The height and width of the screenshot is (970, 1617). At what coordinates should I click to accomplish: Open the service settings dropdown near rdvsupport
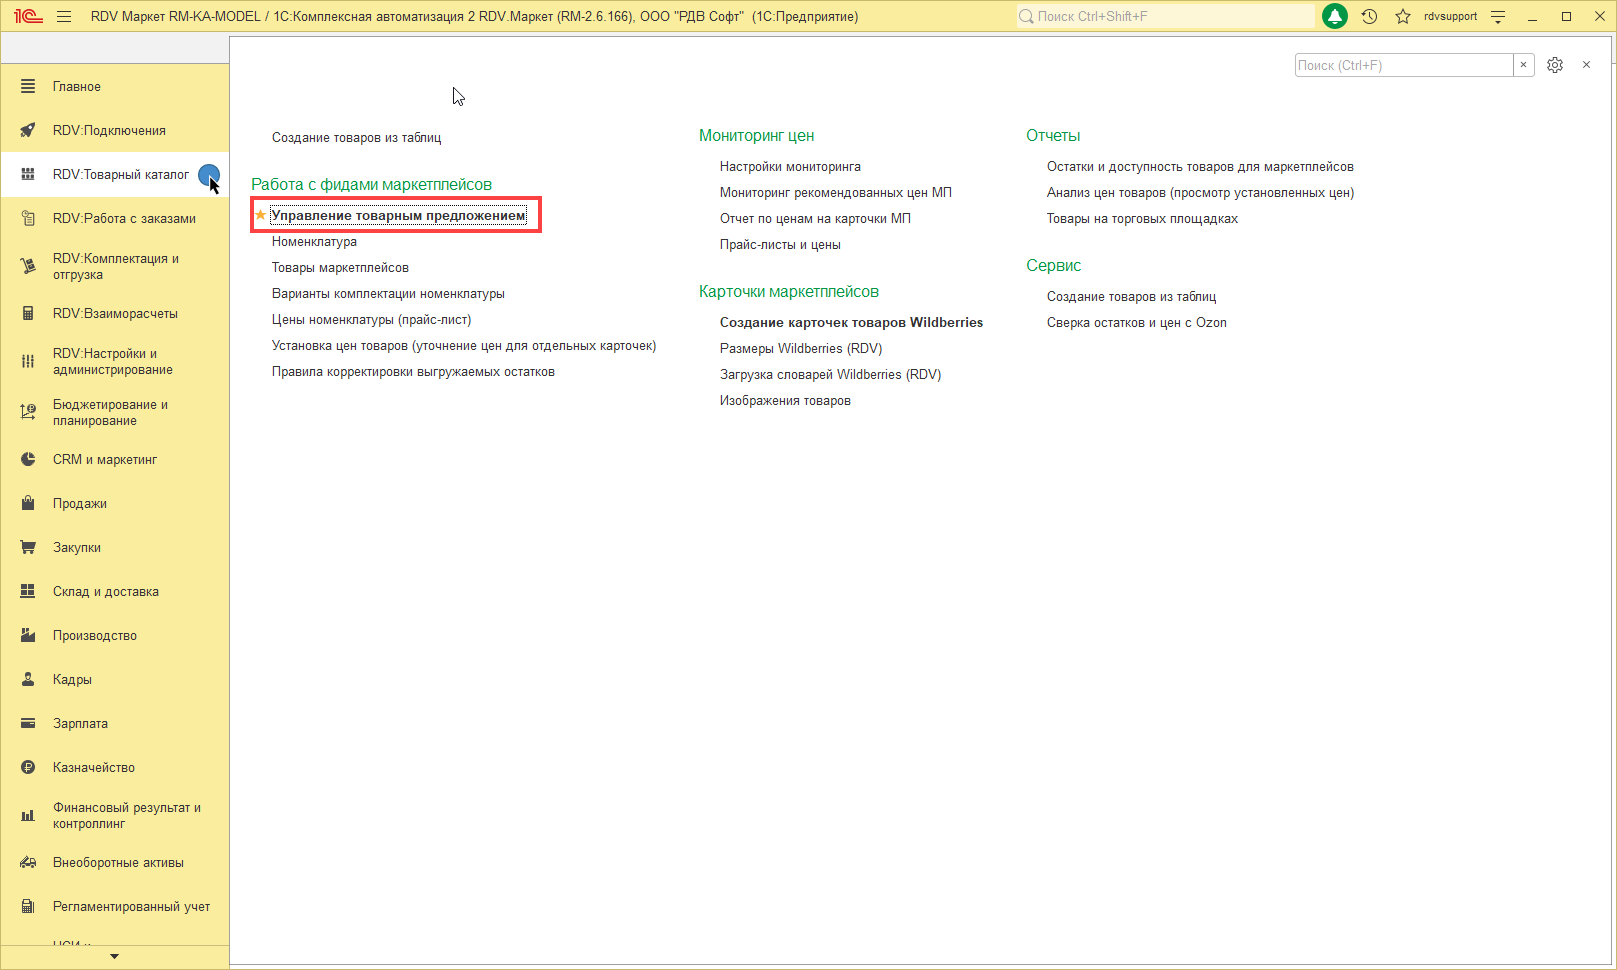click(x=1498, y=16)
